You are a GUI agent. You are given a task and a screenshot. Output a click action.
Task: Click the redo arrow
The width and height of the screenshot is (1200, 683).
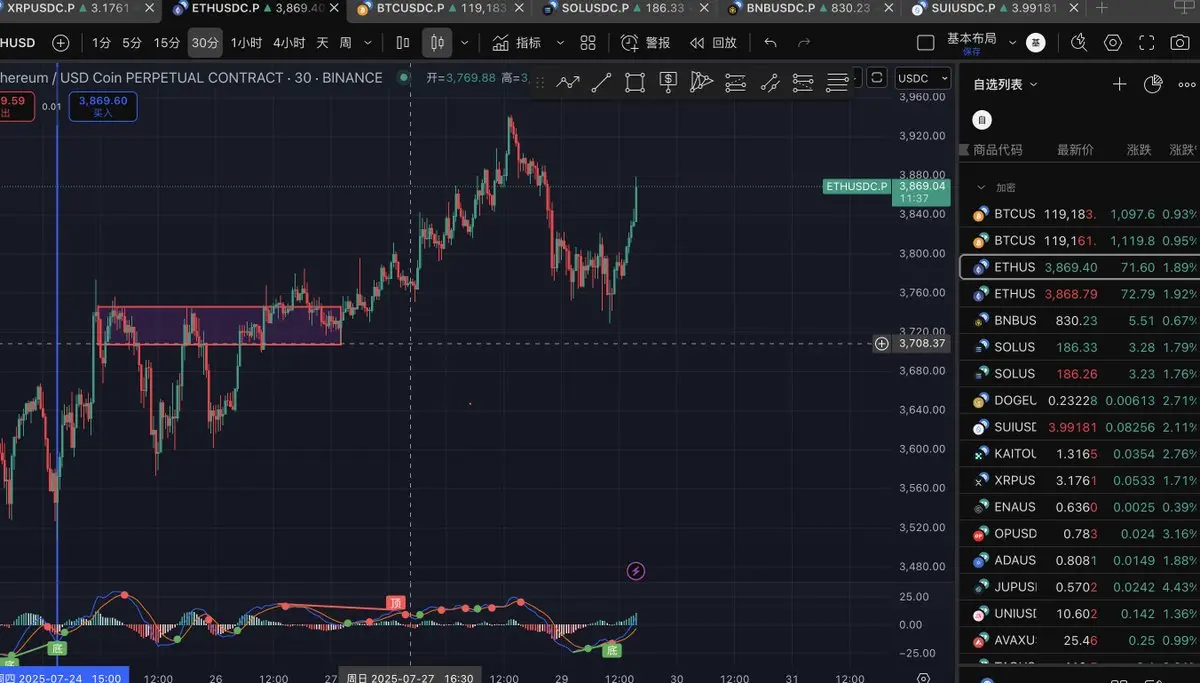(x=804, y=43)
